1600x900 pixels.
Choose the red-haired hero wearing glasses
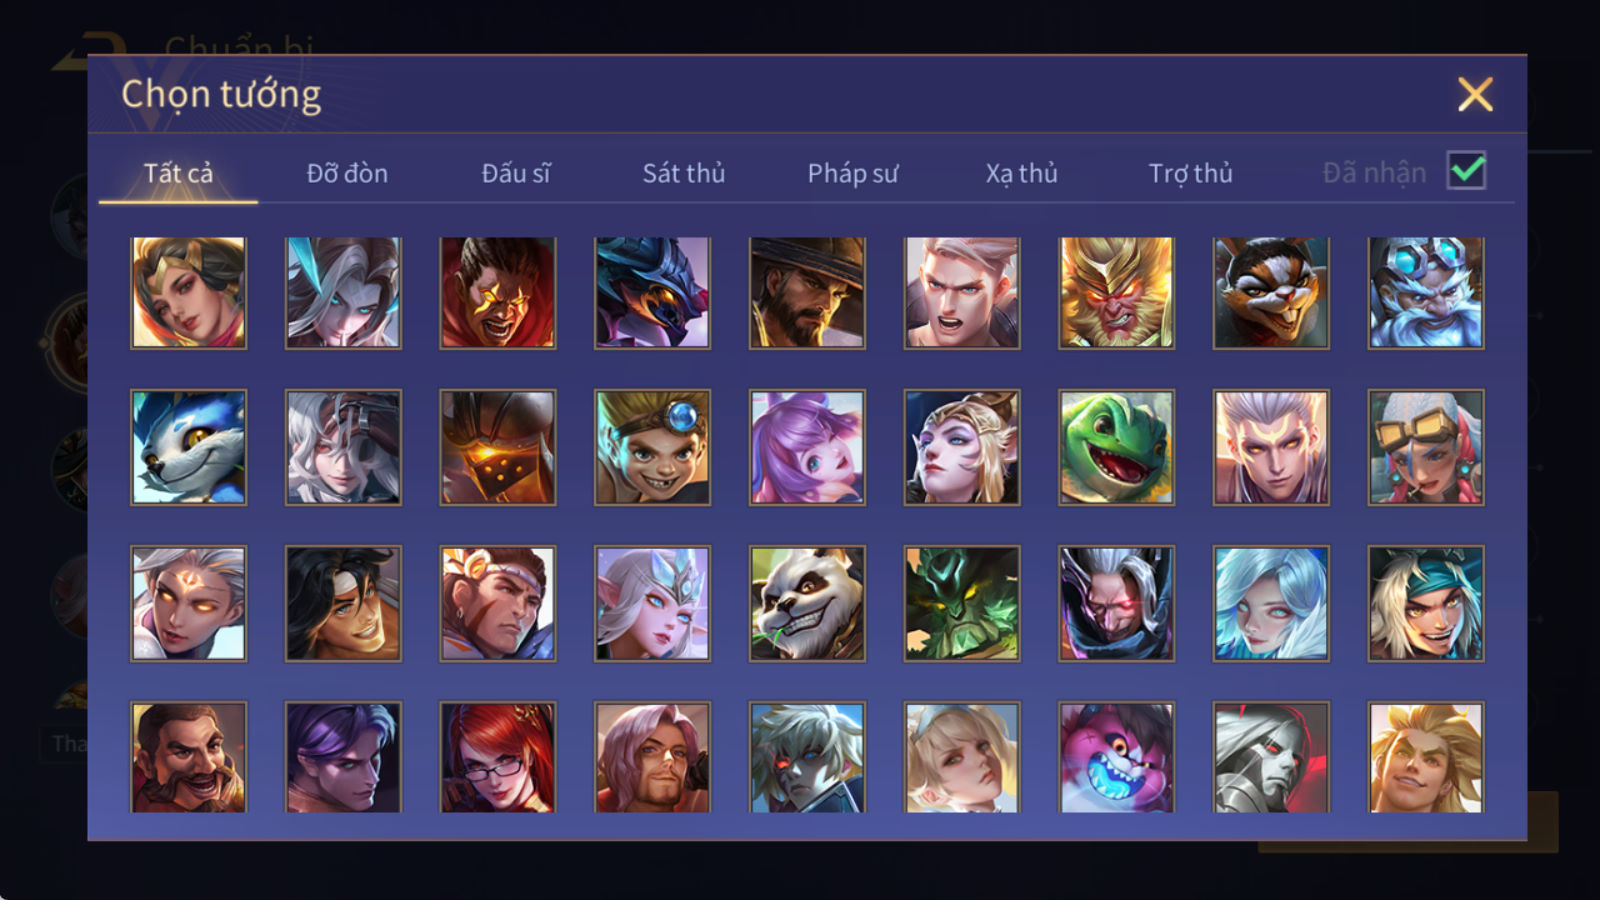(x=498, y=757)
